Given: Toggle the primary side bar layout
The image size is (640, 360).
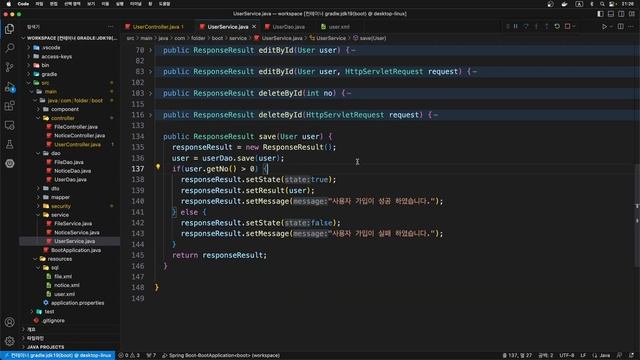Looking at the screenshot, I should click(x=600, y=14).
